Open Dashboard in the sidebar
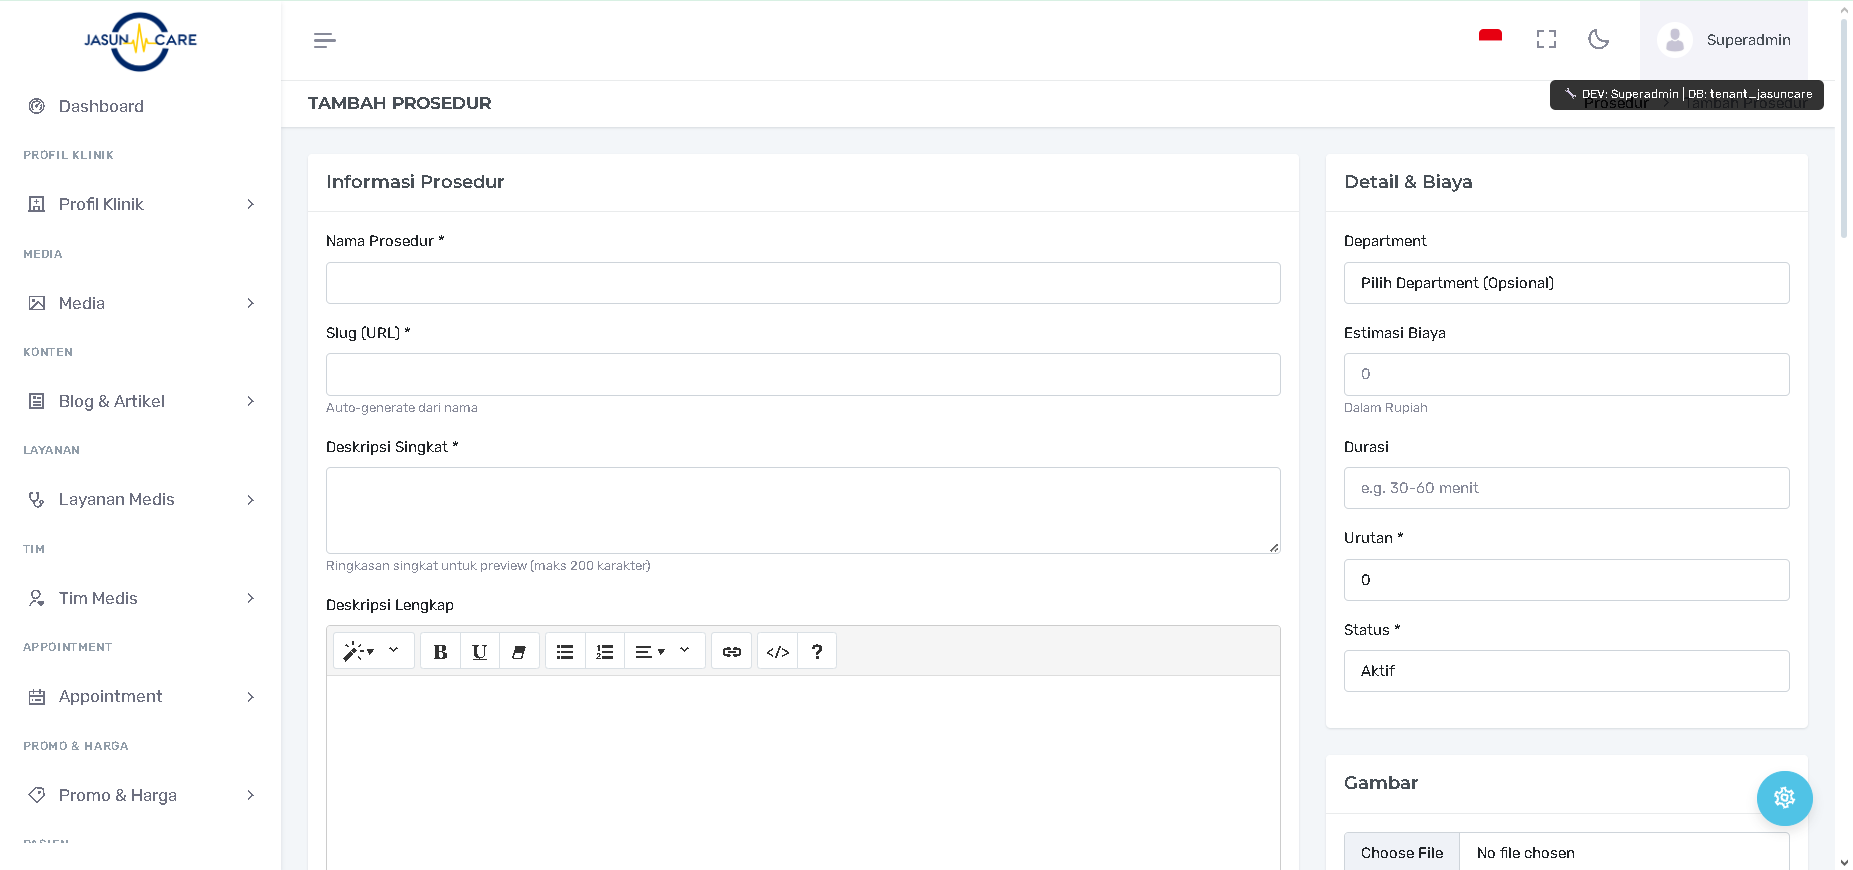Viewport: 1853px width, 870px height. [x=101, y=106]
